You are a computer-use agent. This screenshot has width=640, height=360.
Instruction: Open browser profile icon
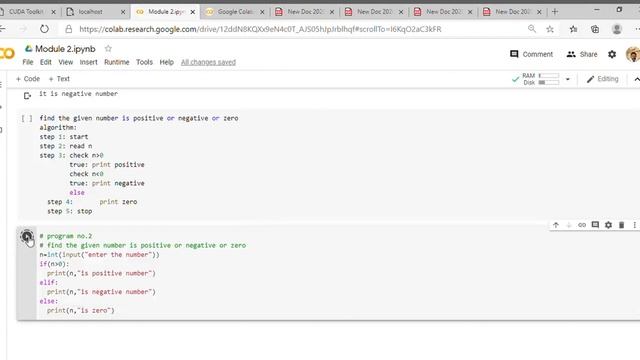pyautogui.click(x=617, y=29)
